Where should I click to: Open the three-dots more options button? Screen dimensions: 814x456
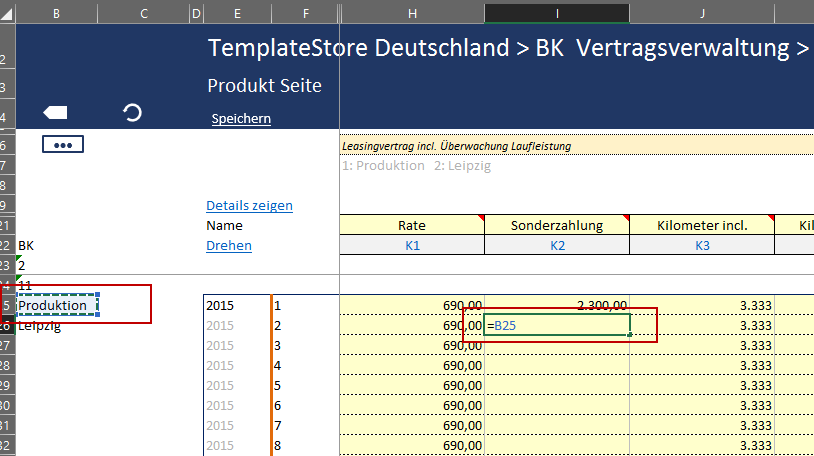62,145
